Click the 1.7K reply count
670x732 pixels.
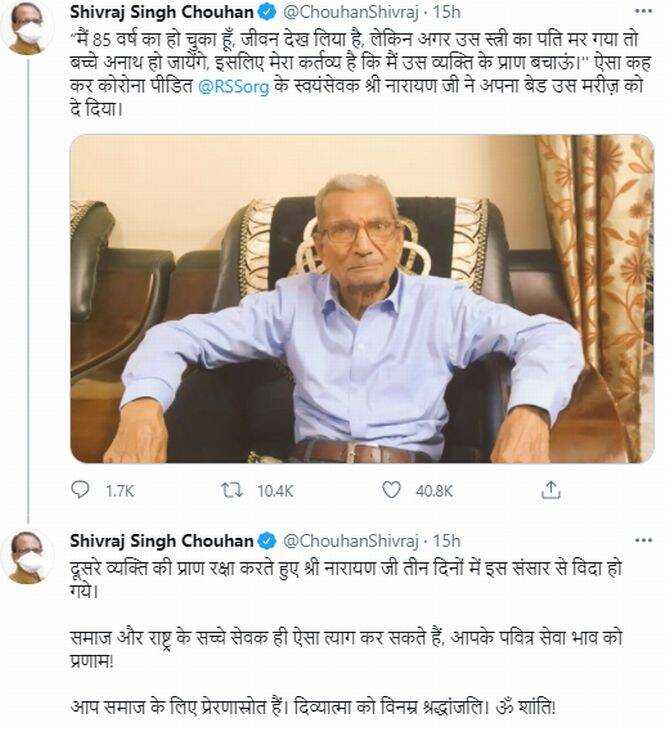click(x=119, y=491)
